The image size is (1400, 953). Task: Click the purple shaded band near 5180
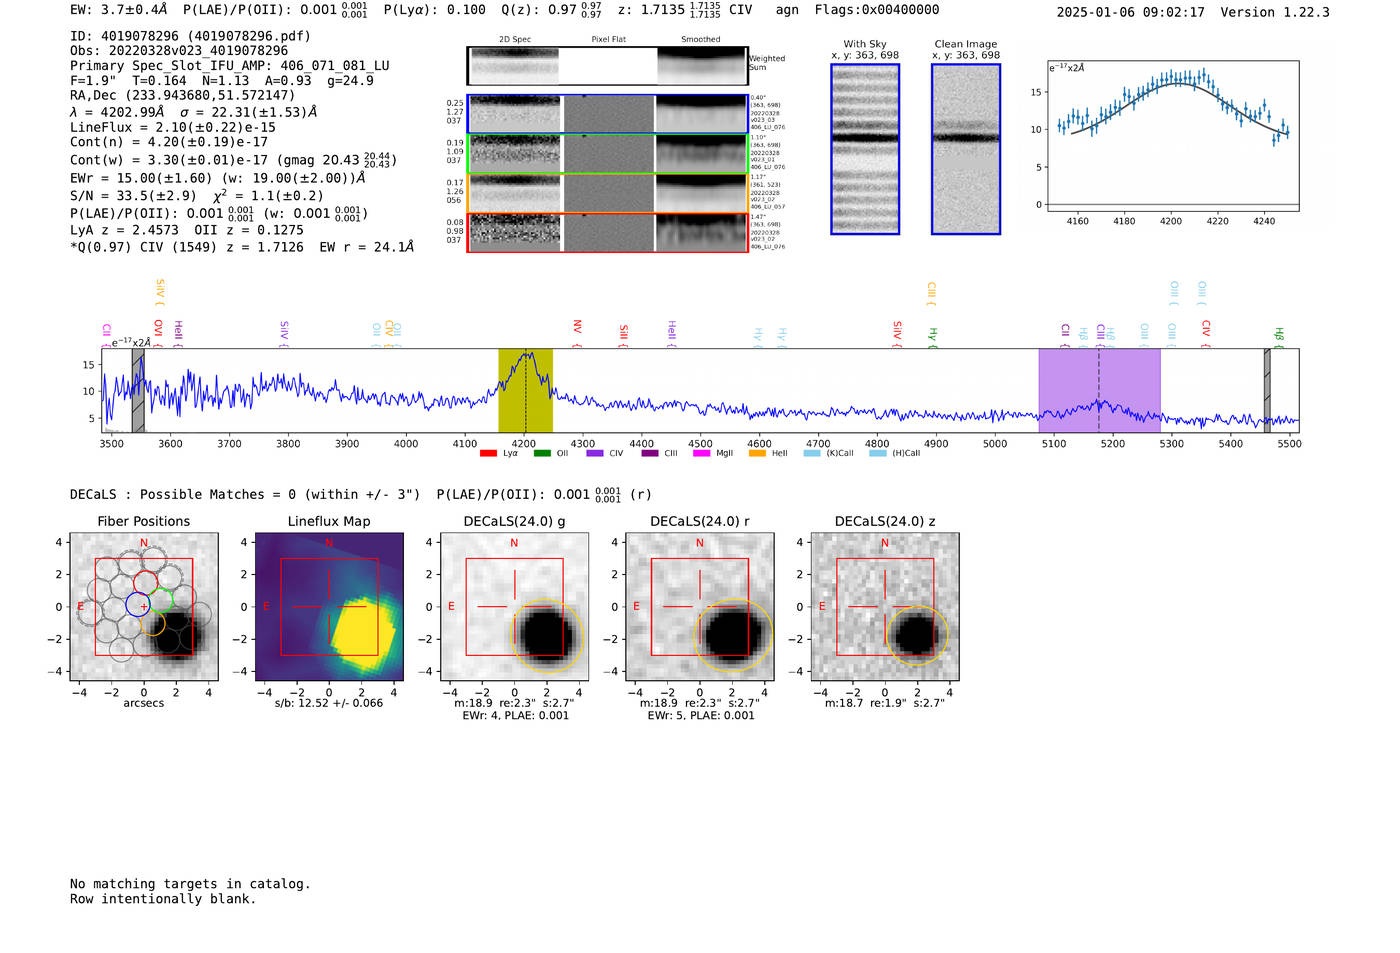[1099, 391]
